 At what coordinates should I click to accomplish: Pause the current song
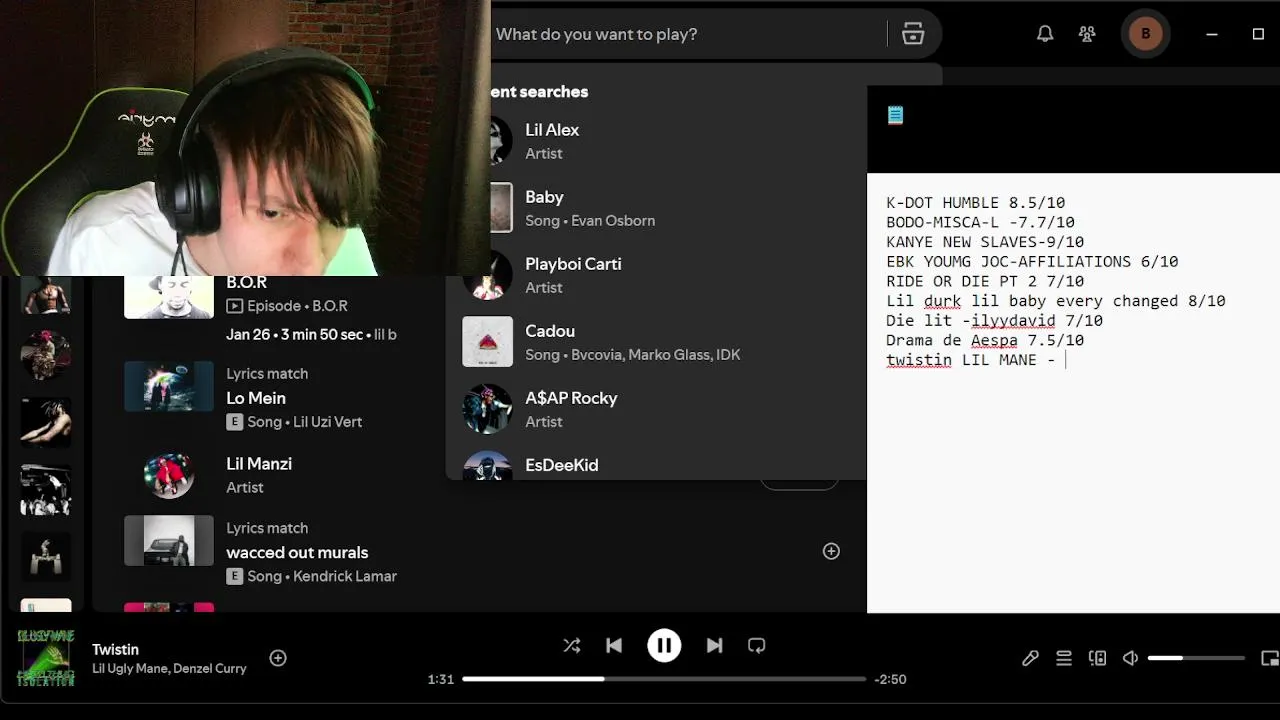coord(664,646)
